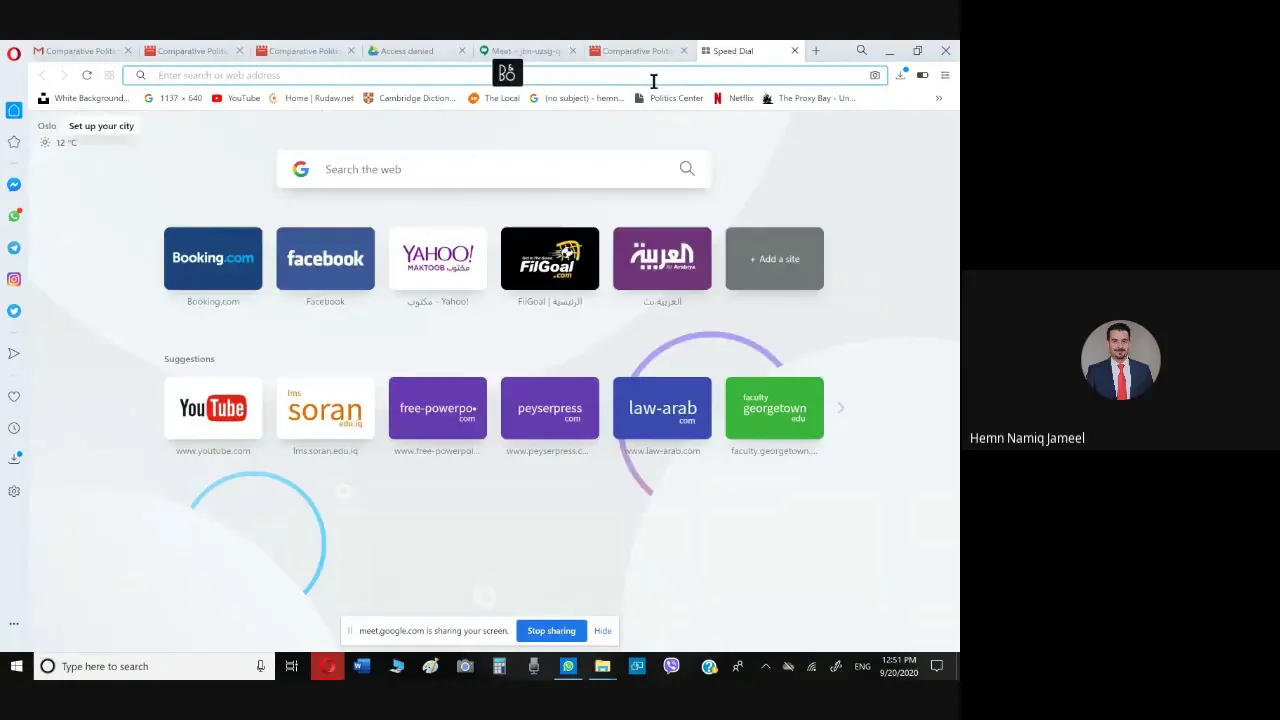Open YouTube bookmark in bookmarks bar
This screenshot has width=1280, height=720.
tap(236, 98)
